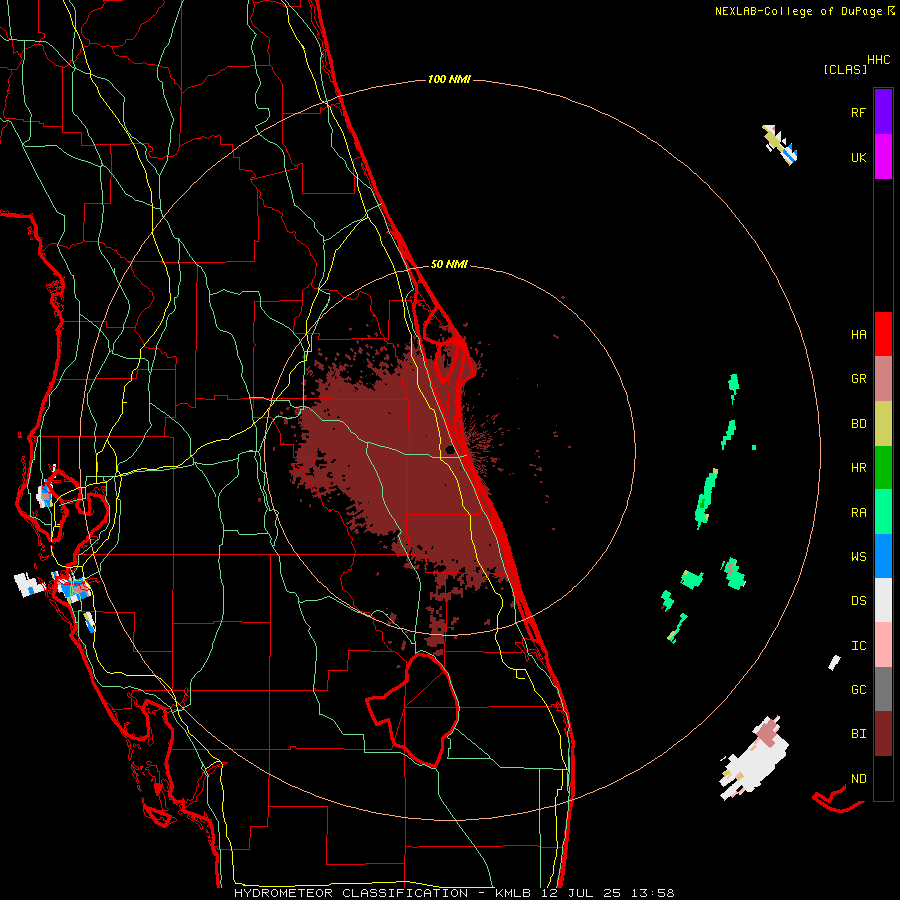Click the white dry snow echo cluster
Screen dimensions: 900x900
click(x=753, y=759)
